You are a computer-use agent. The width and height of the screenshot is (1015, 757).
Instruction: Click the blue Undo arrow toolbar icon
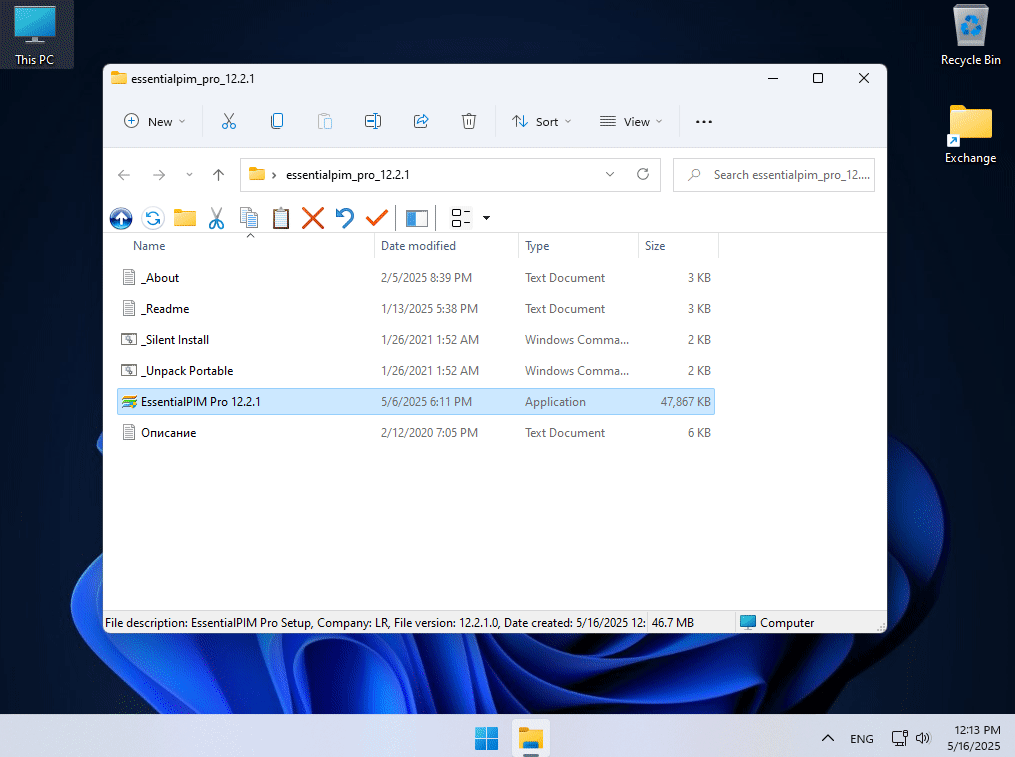pos(344,218)
